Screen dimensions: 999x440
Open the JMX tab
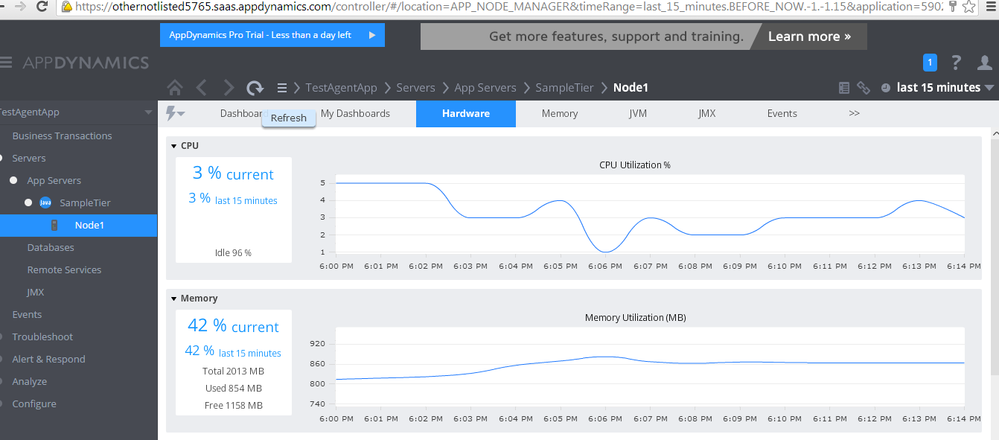(707, 113)
